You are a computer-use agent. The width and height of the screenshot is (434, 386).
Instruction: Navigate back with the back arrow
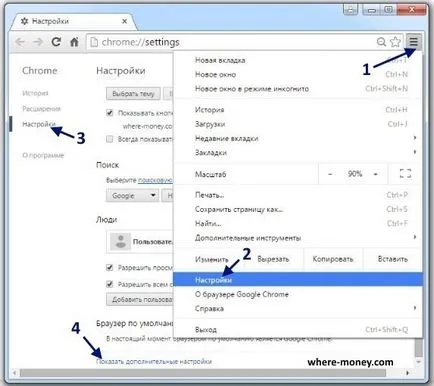pyautogui.click(x=20, y=42)
